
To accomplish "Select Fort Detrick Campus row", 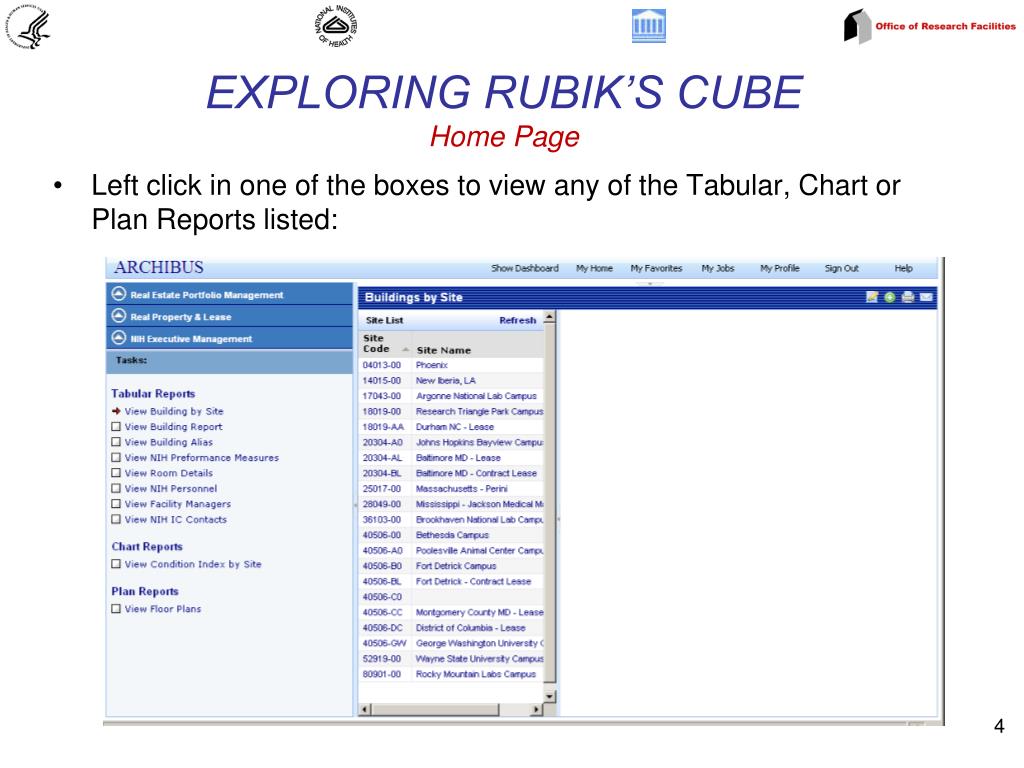I will point(451,566).
